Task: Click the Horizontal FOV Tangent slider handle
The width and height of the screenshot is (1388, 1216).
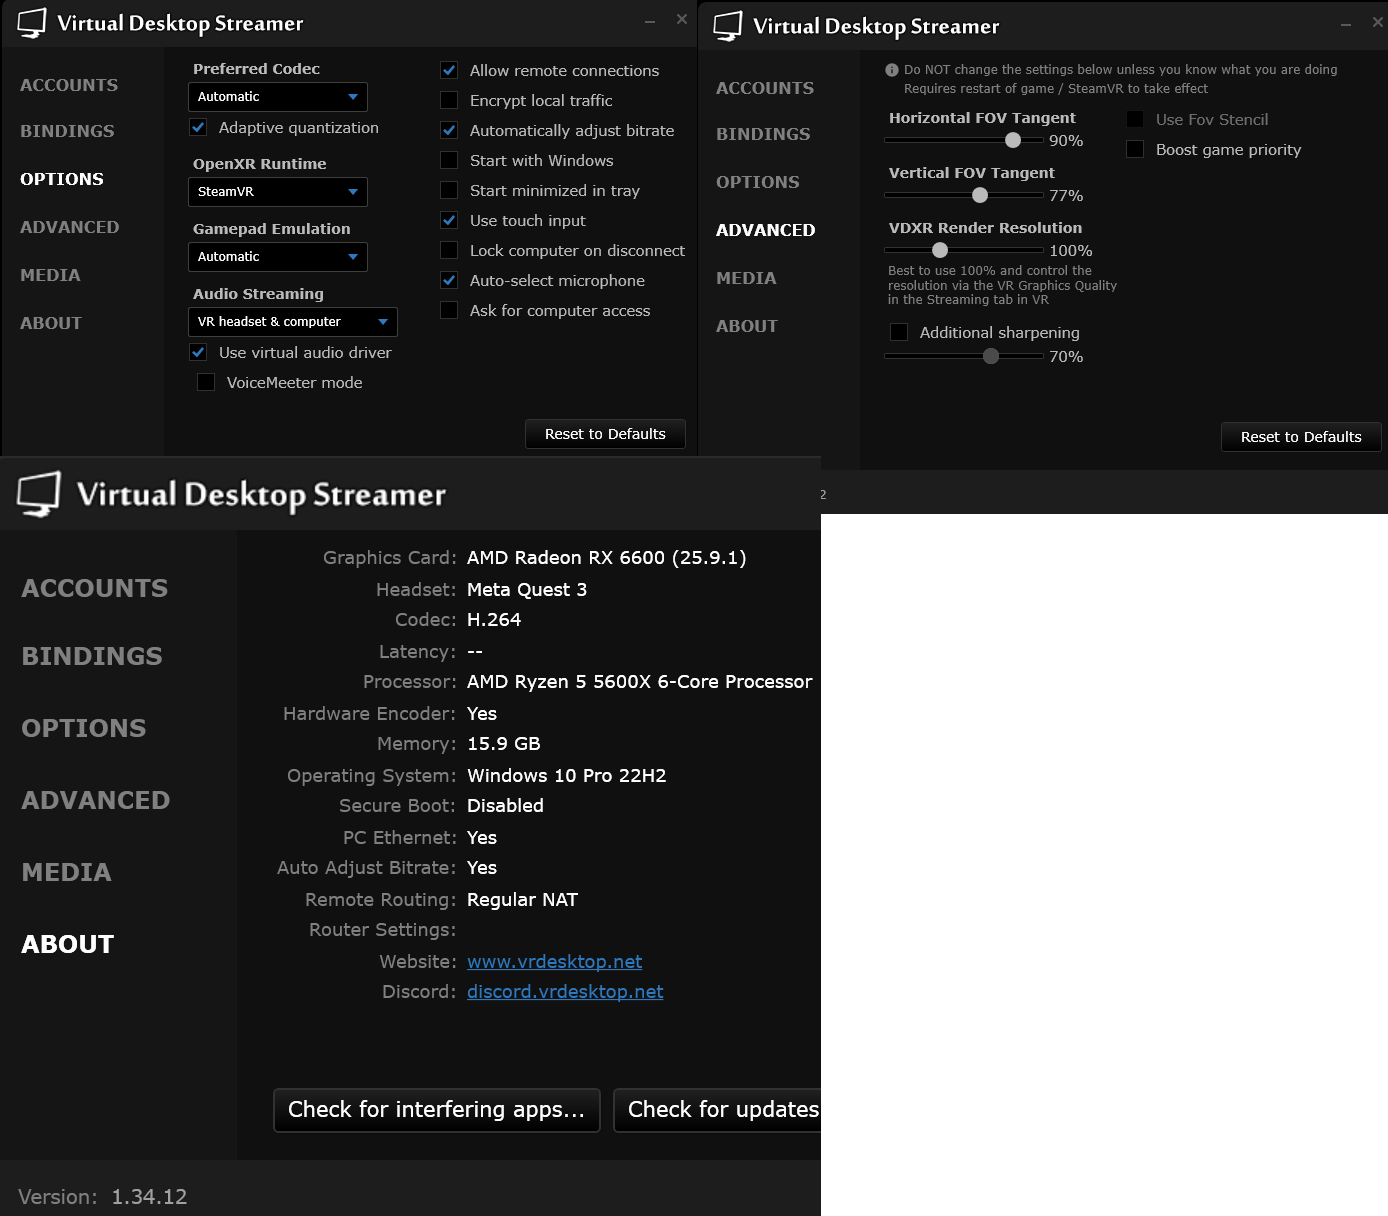Action: point(1013,141)
